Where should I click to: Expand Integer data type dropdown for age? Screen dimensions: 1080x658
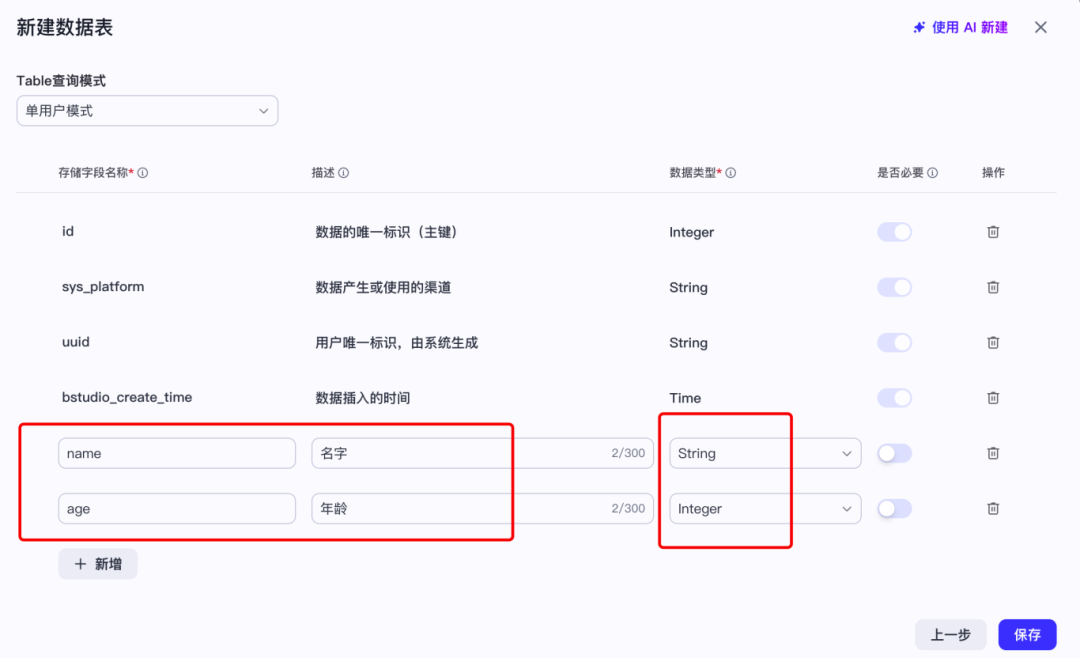pyautogui.click(x=765, y=508)
